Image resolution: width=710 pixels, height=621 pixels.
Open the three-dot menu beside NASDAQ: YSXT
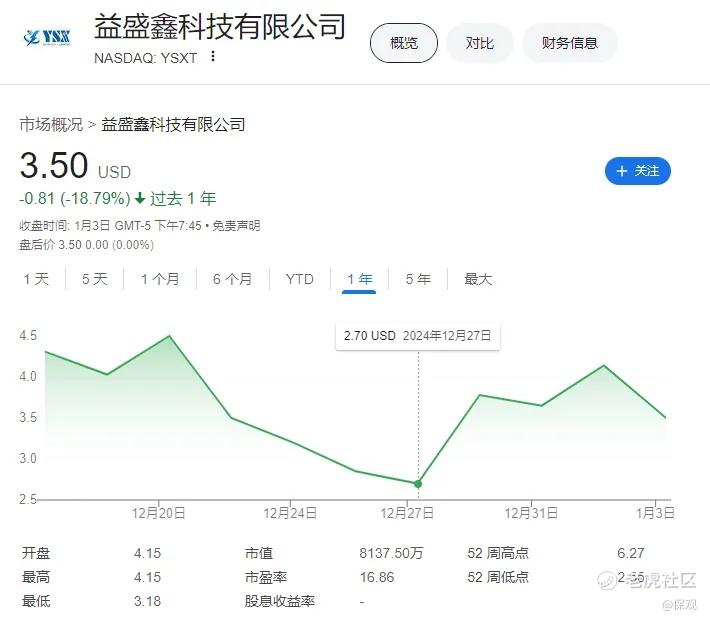click(x=213, y=57)
